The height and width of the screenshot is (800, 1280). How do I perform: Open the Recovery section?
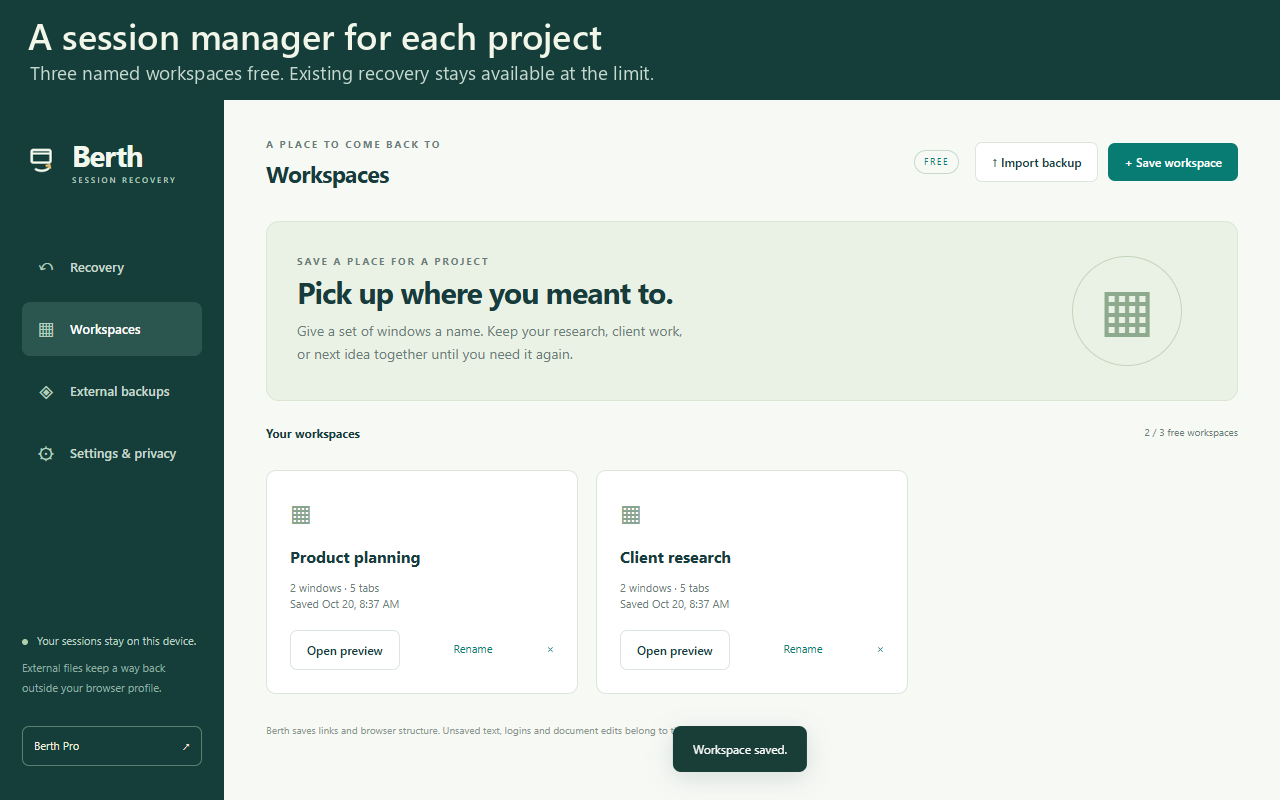(x=112, y=267)
